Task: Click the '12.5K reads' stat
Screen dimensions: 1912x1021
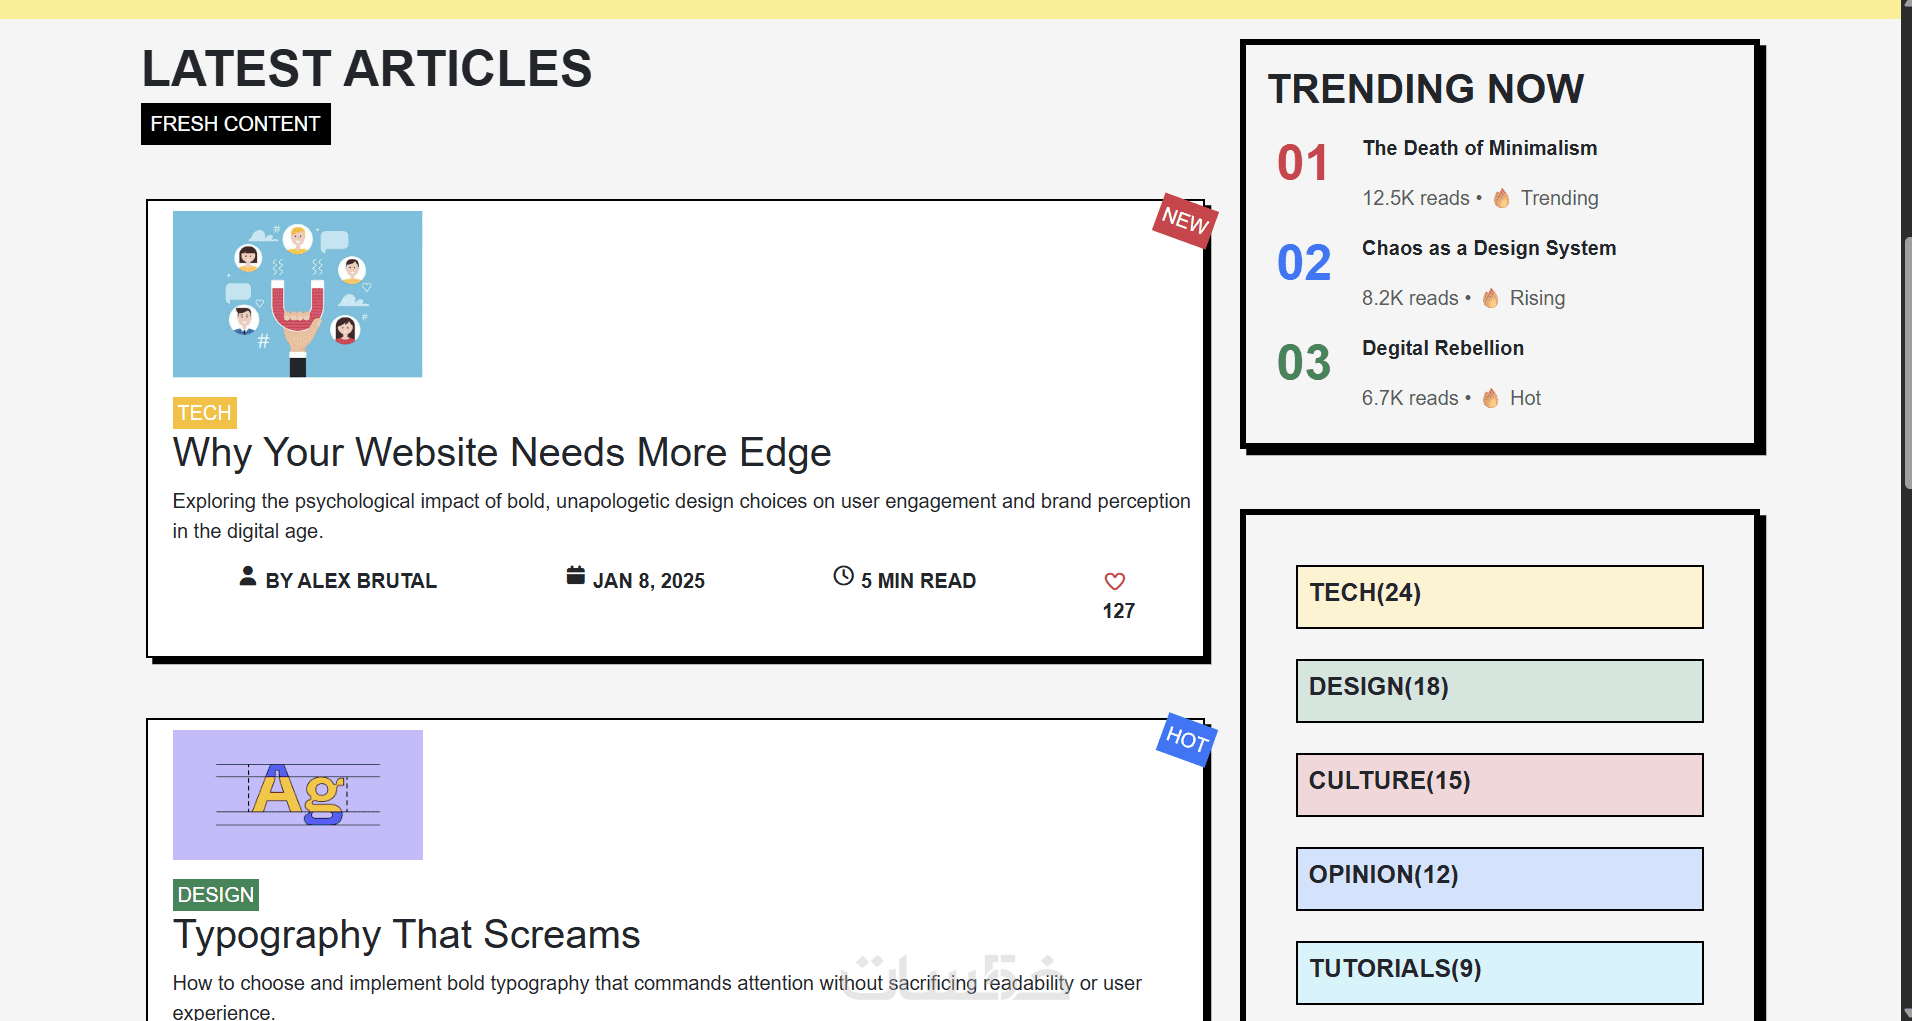Action: coord(1415,198)
